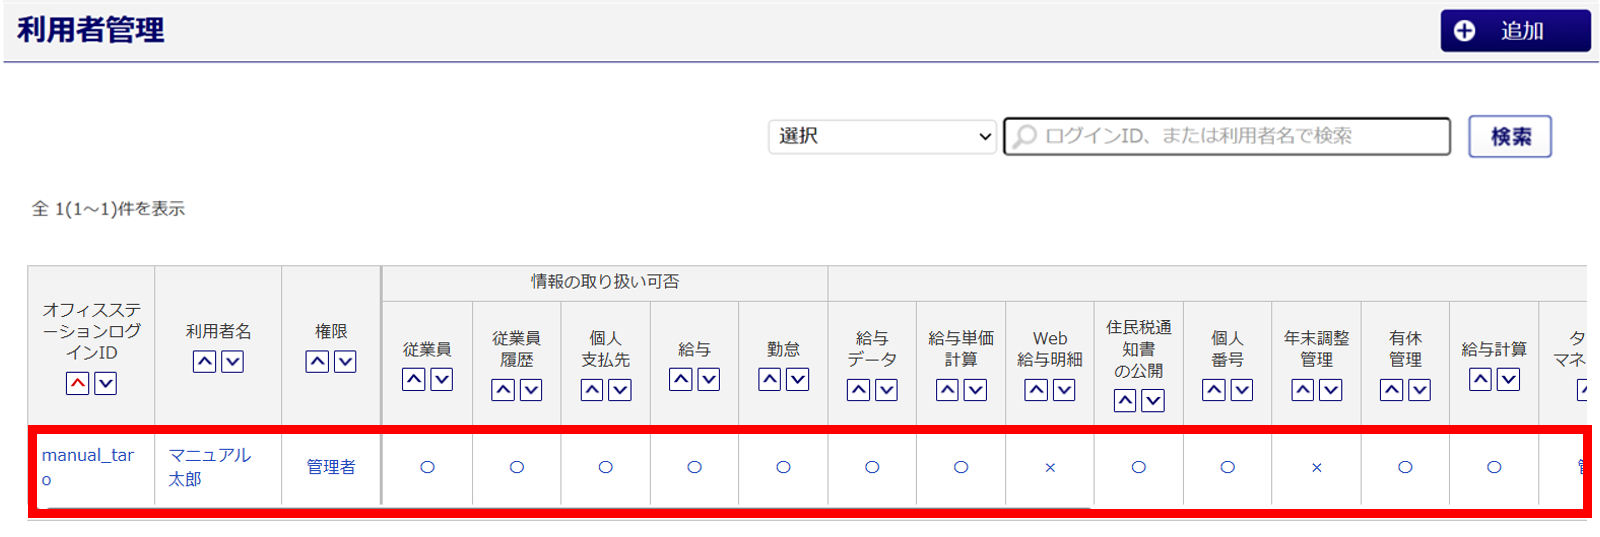Viewport: 1600px width, 537px height.
Task: Sort 利用者名 column descending
Action: pos(232,361)
